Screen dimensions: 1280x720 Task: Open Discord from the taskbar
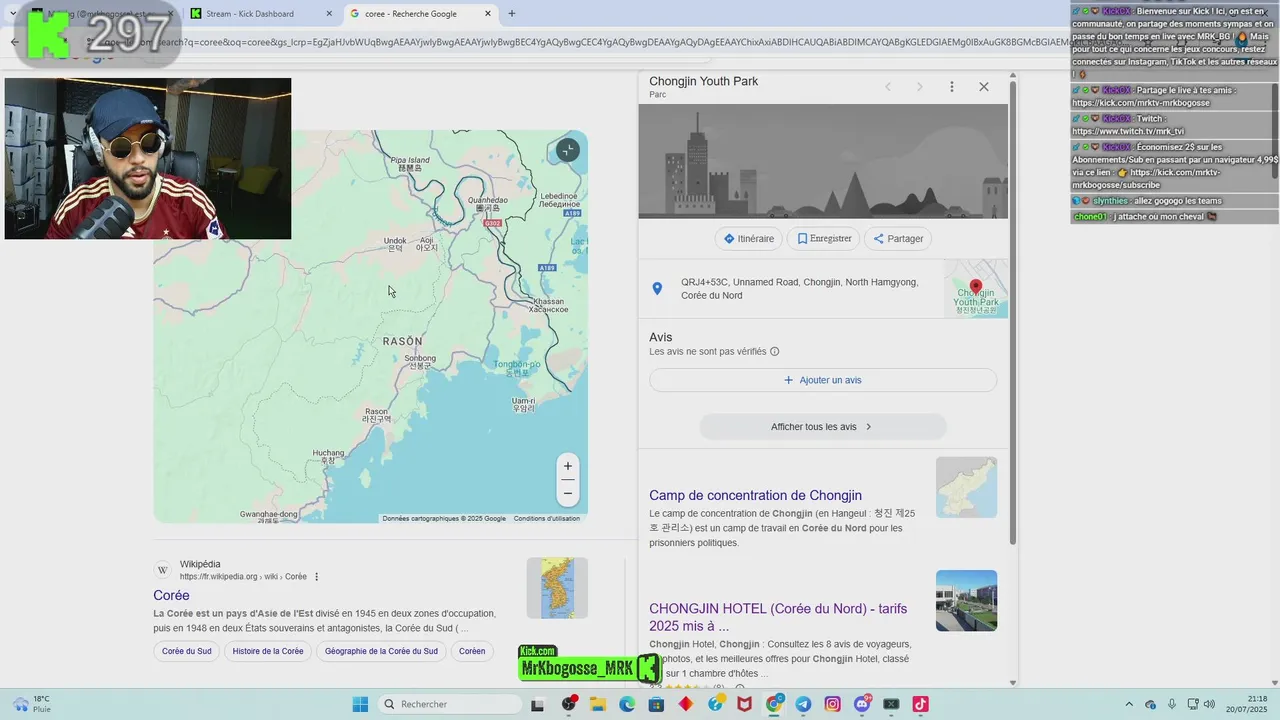tap(862, 704)
